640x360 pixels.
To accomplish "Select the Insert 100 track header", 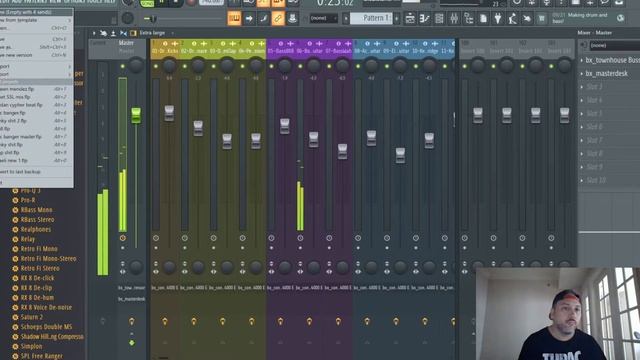I will 473,49.
